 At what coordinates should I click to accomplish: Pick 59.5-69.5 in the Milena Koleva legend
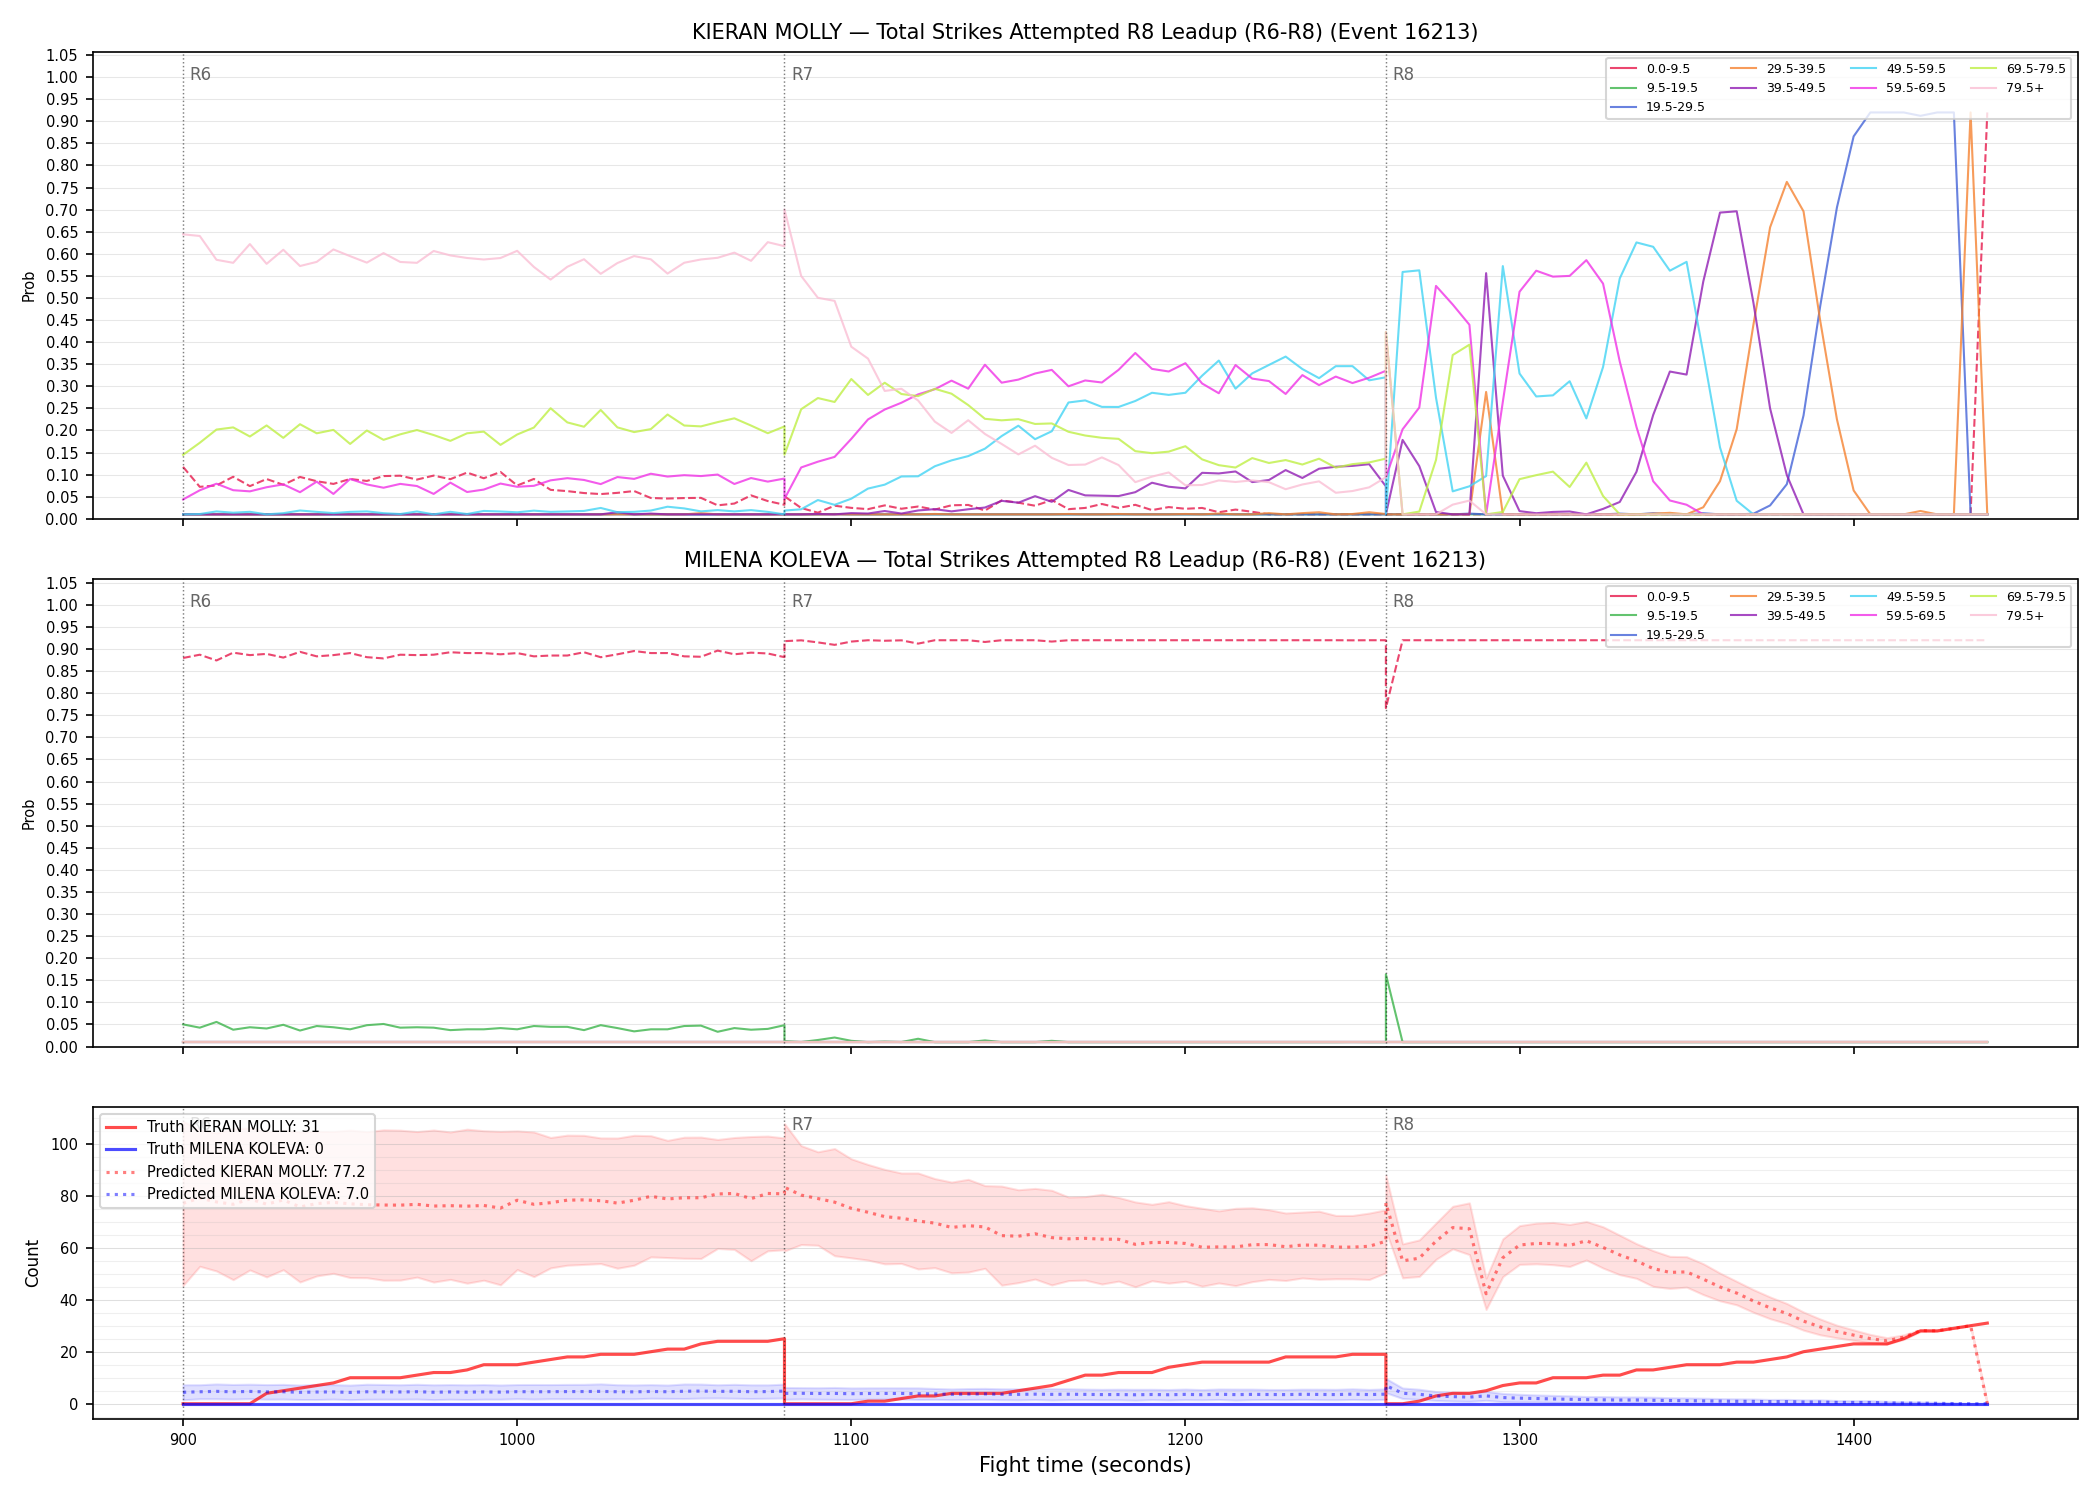pyautogui.click(x=1899, y=616)
